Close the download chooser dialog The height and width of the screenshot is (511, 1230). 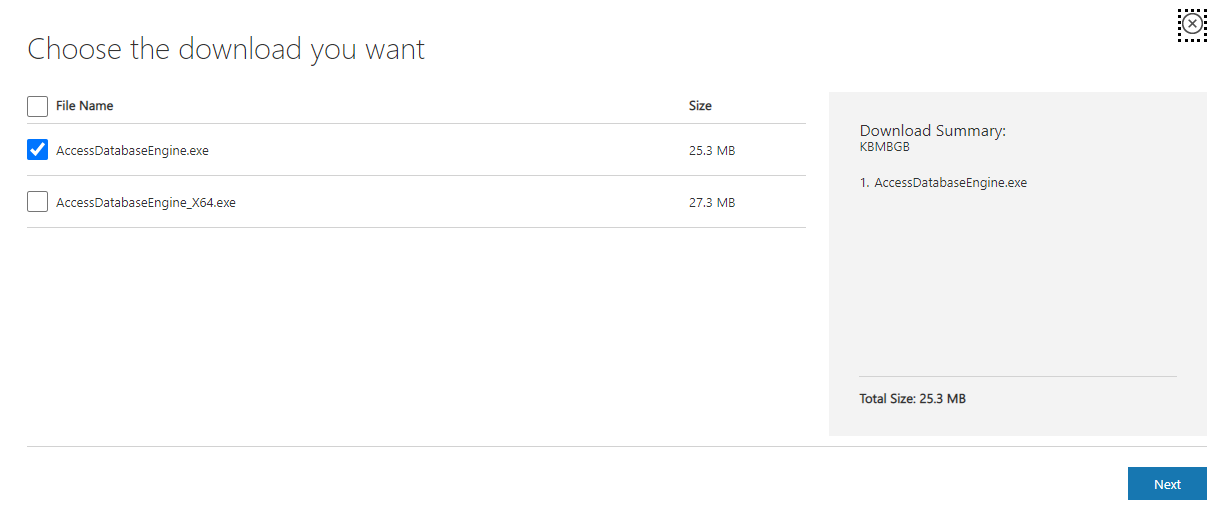tap(1192, 25)
